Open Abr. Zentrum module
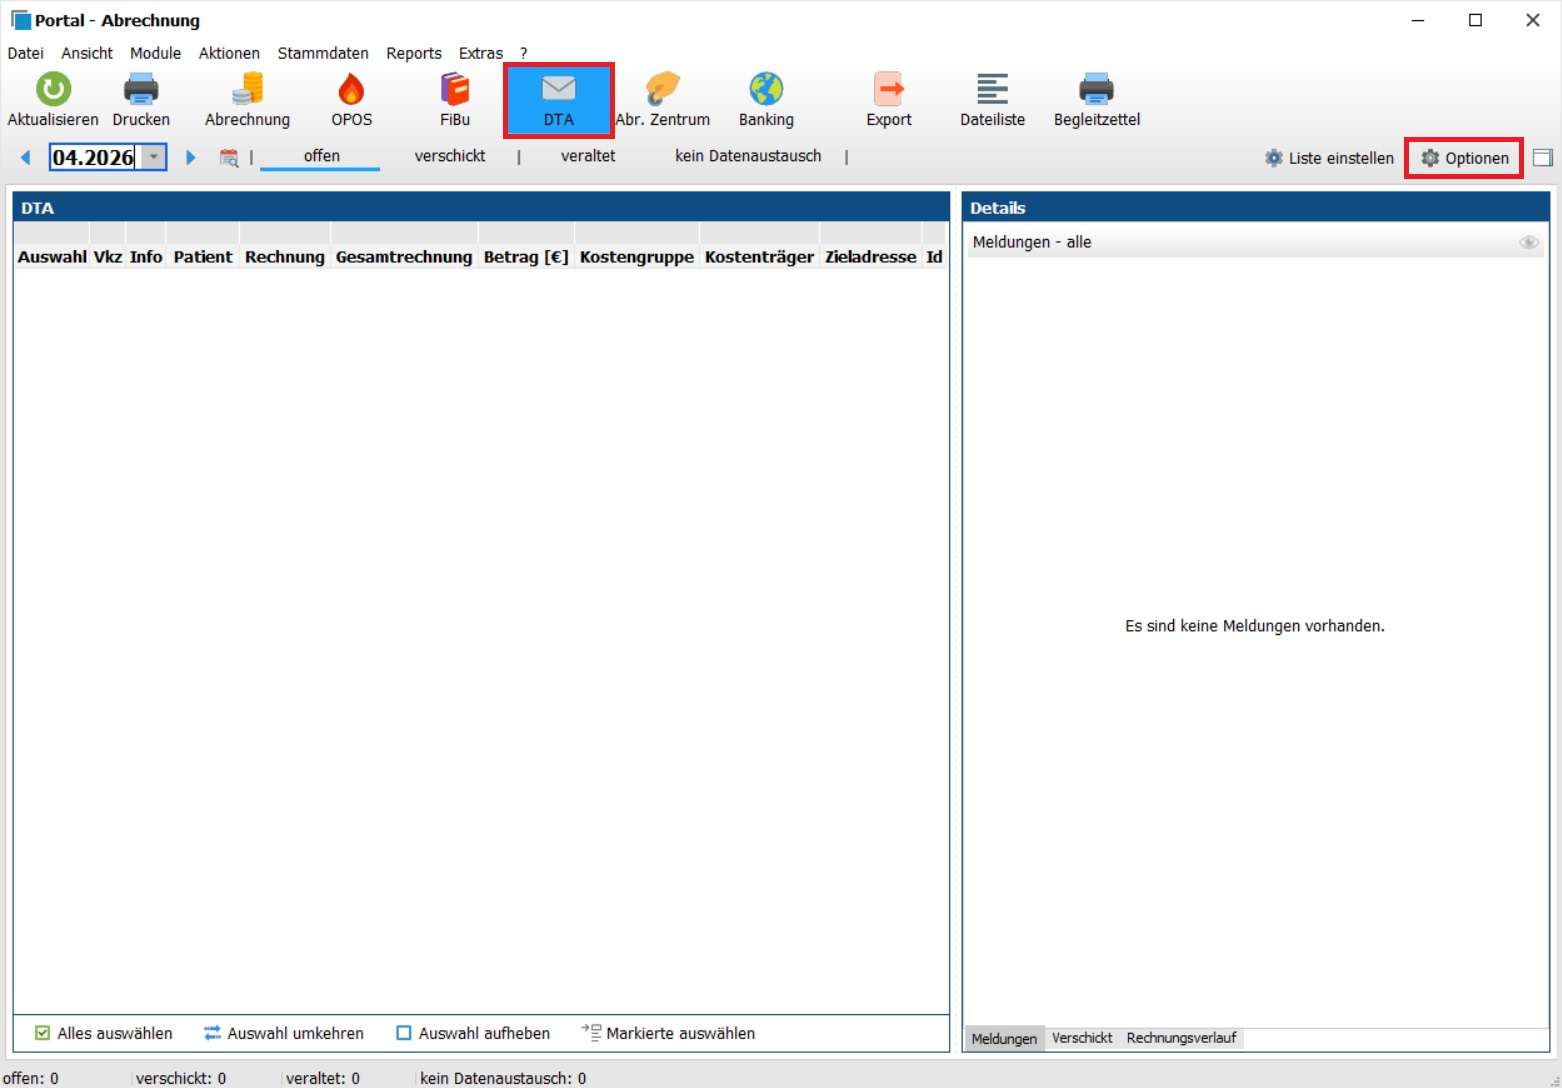 [x=662, y=90]
